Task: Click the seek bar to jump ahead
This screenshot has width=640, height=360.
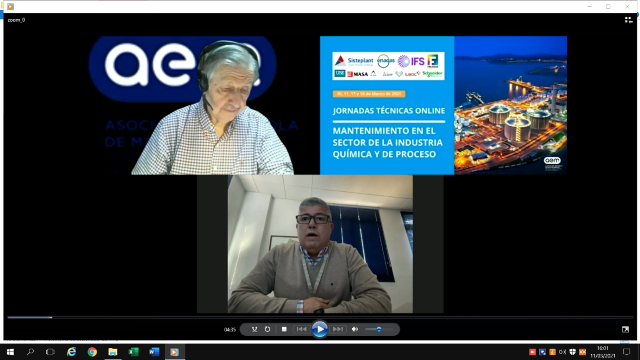Action: click(x=320, y=317)
